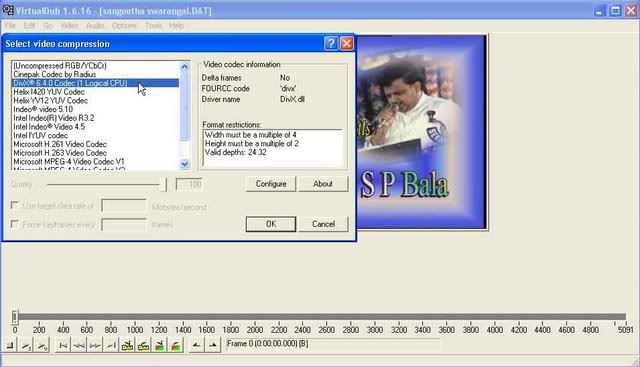Click the VirtualDub title bar application icon
640x367 pixels.
(x=8, y=10)
